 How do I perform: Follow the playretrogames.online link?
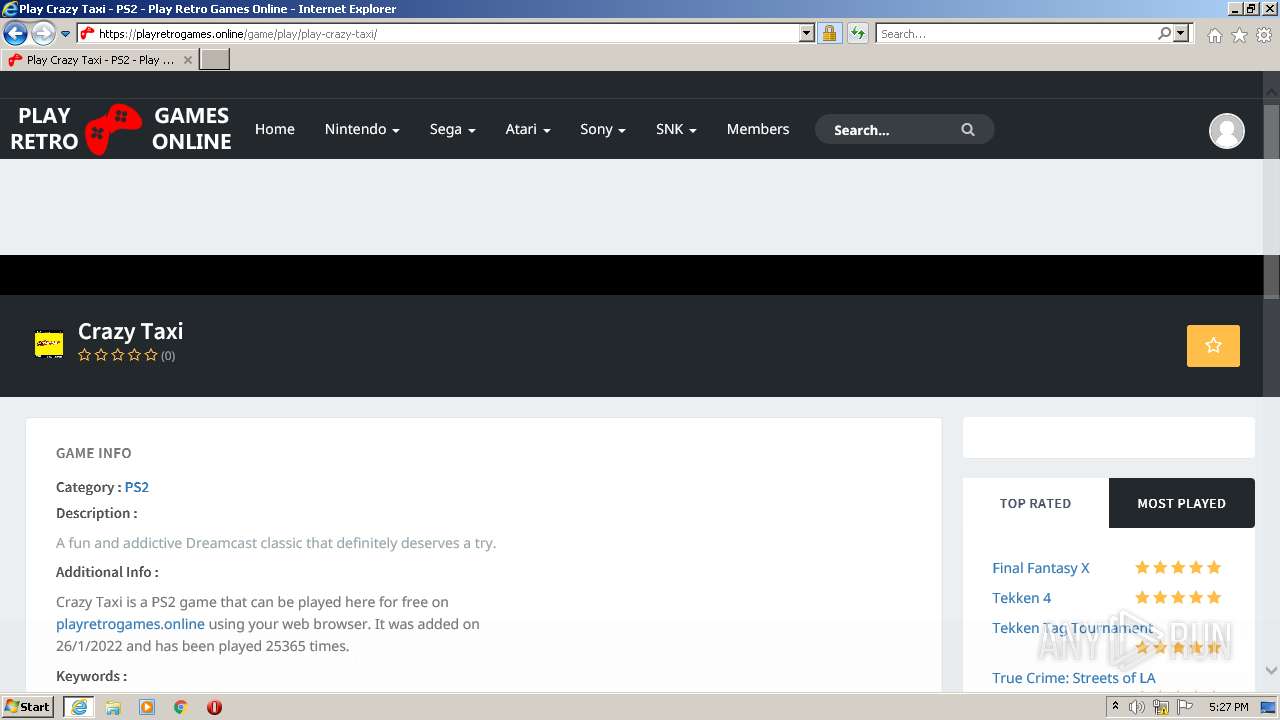click(130, 624)
